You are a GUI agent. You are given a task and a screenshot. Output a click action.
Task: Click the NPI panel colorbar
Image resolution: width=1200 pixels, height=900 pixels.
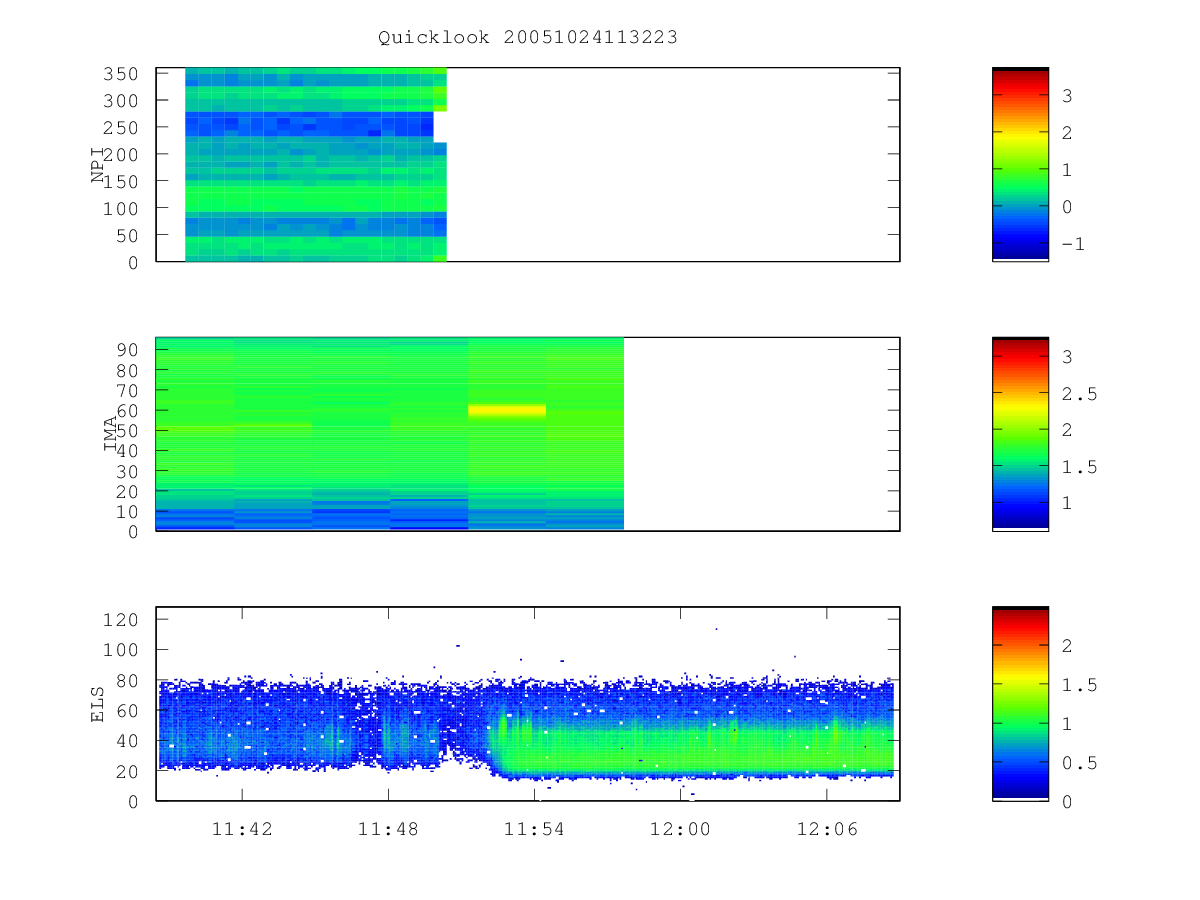(1020, 164)
